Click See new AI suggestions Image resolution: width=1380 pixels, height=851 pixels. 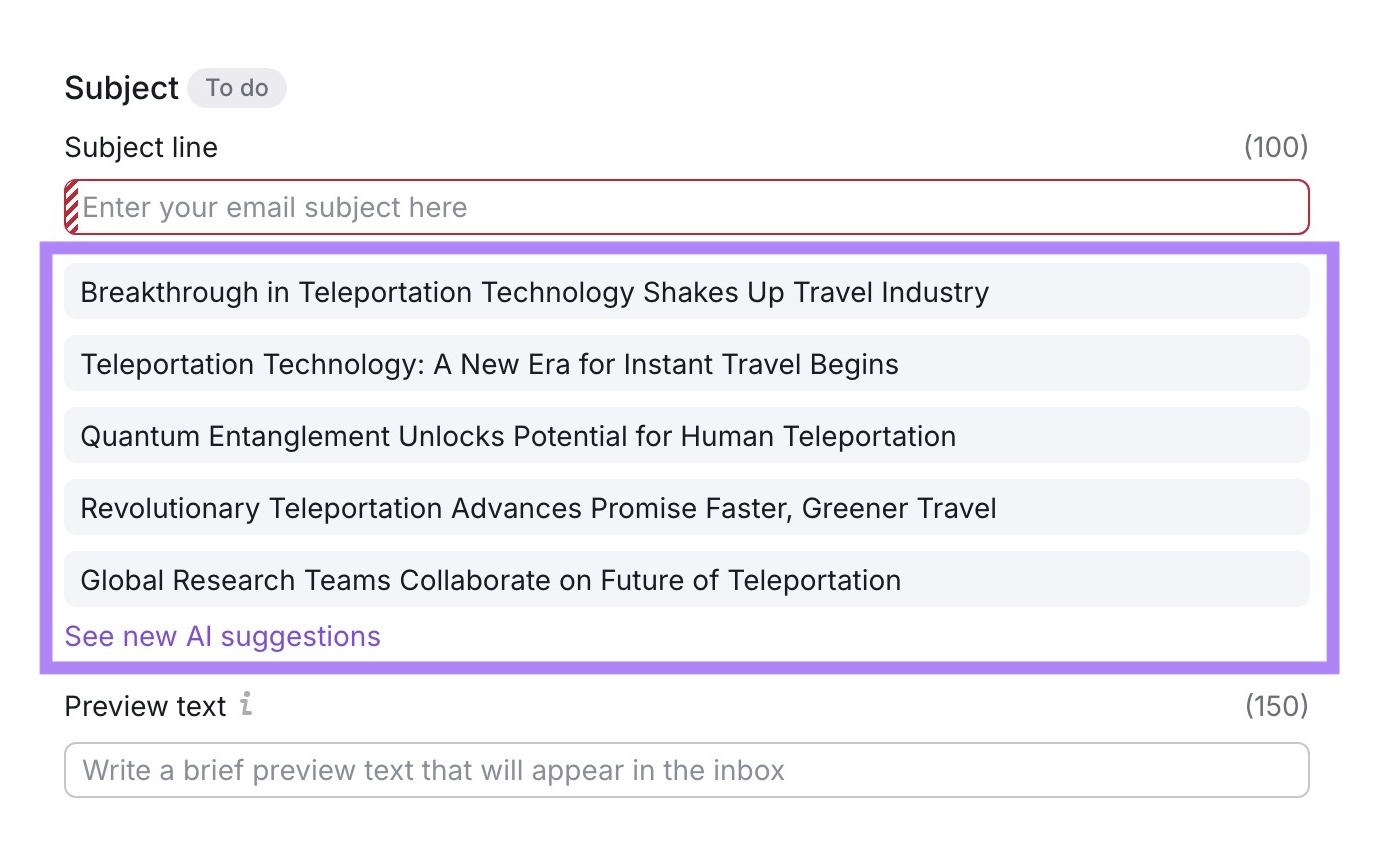point(222,636)
